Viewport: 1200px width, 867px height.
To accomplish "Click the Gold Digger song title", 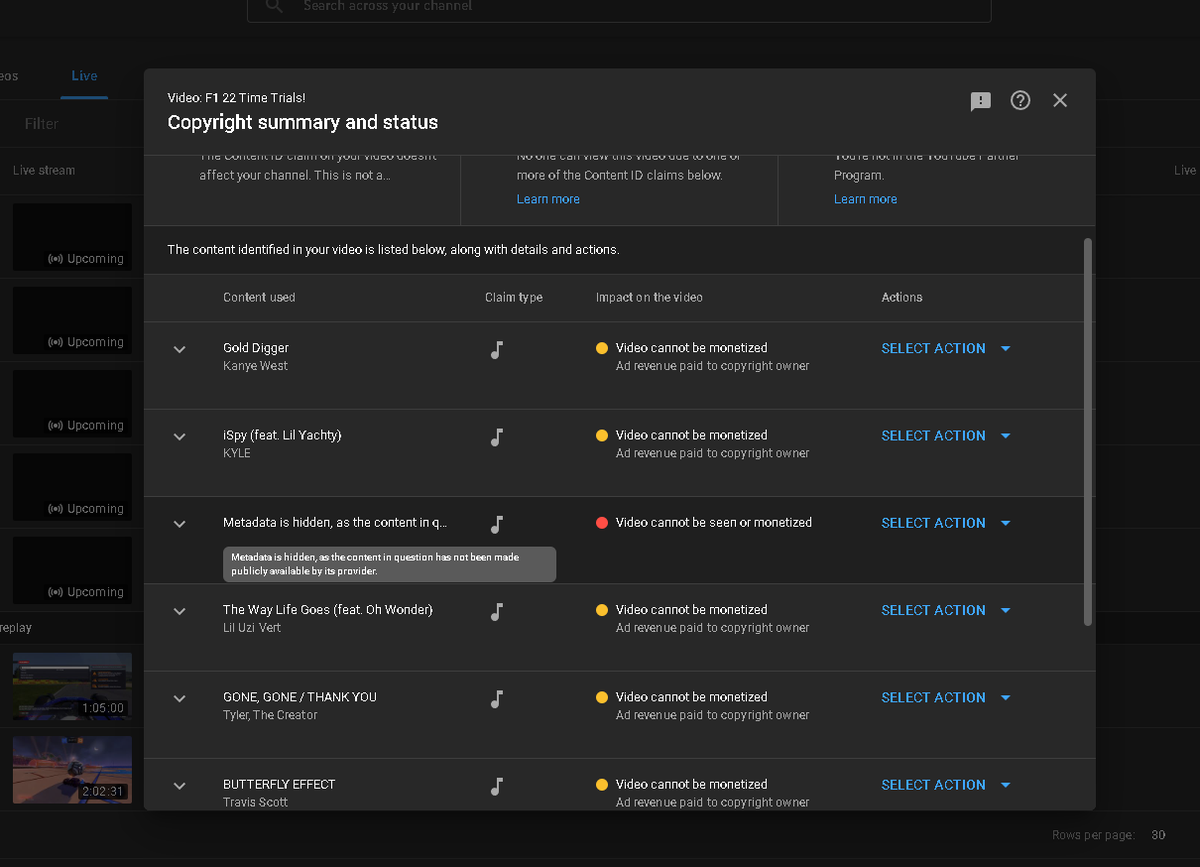I will pos(256,348).
